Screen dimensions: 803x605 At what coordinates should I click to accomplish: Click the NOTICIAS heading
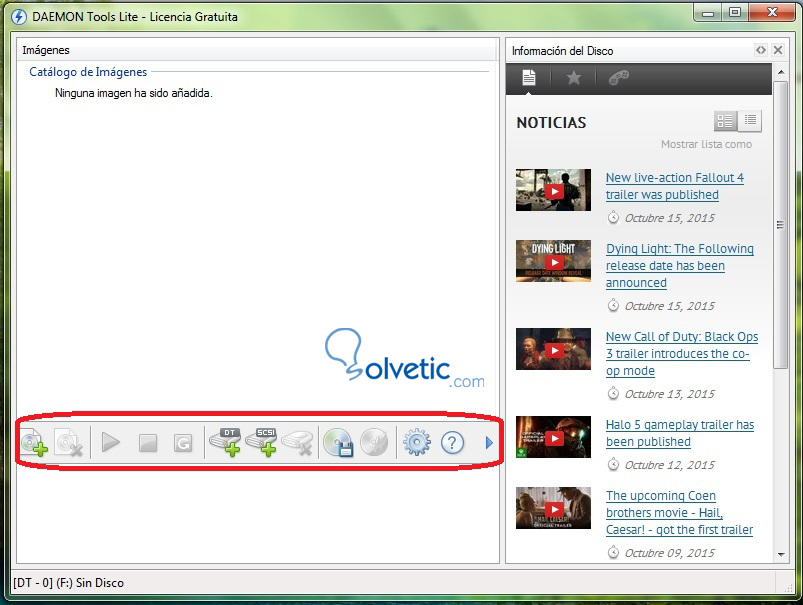click(551, 123)
